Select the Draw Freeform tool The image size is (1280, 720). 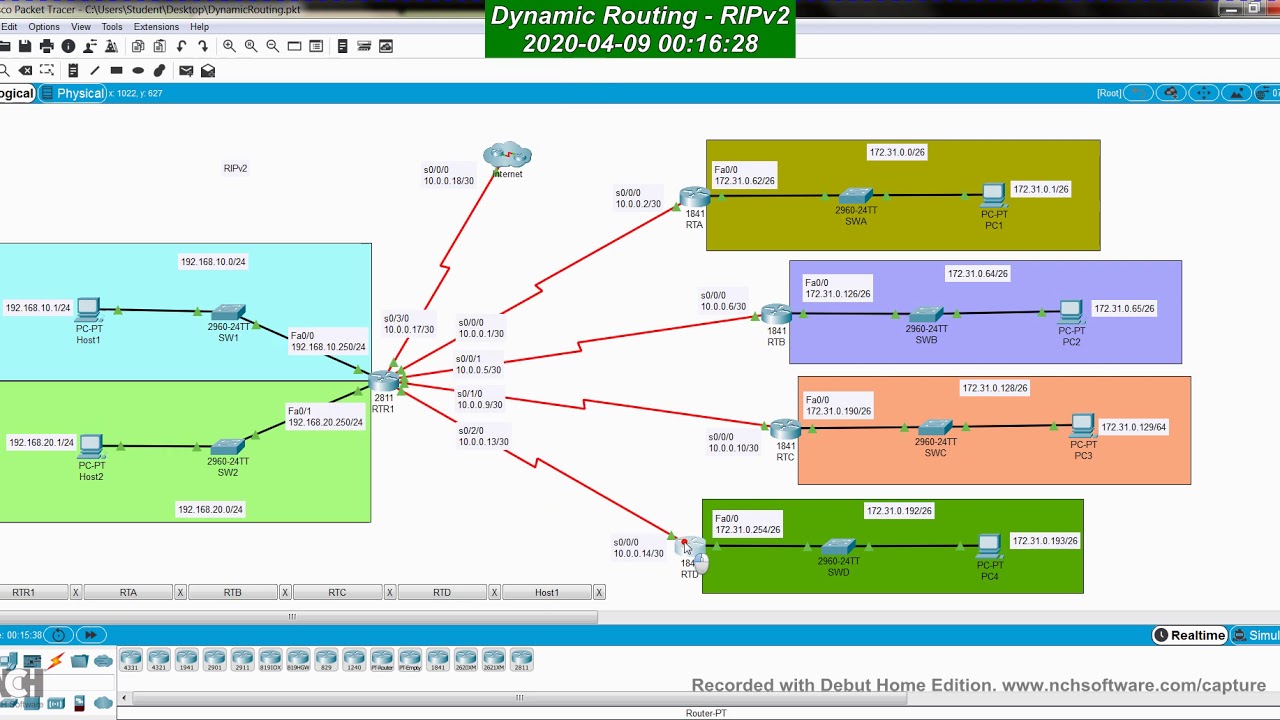[x=159, y=71]
